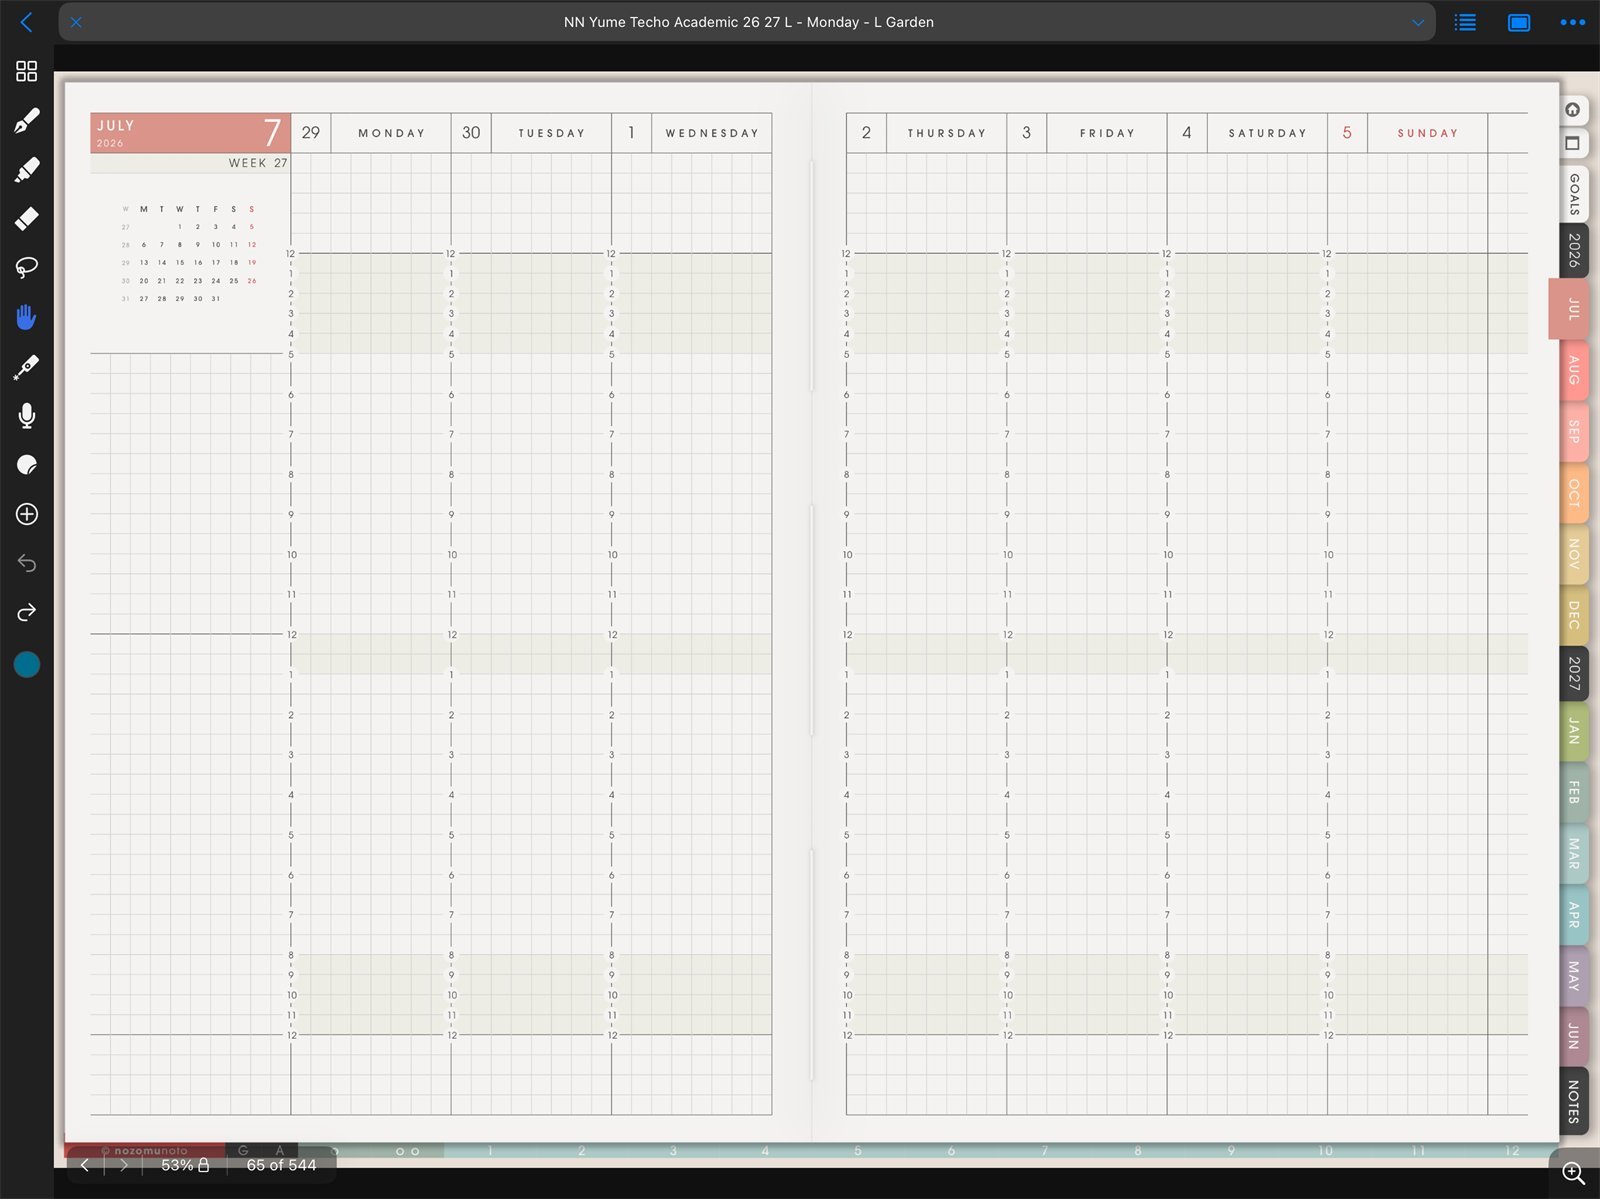Screen dimensions: 1600x1199
Task: Open search with magnifier icon
Action: pyautogui.click(x=1574, y=1173)
